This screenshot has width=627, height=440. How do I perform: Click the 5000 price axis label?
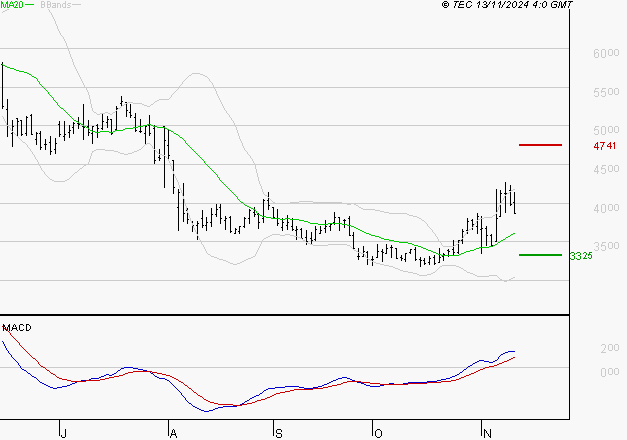pos(606,130)
